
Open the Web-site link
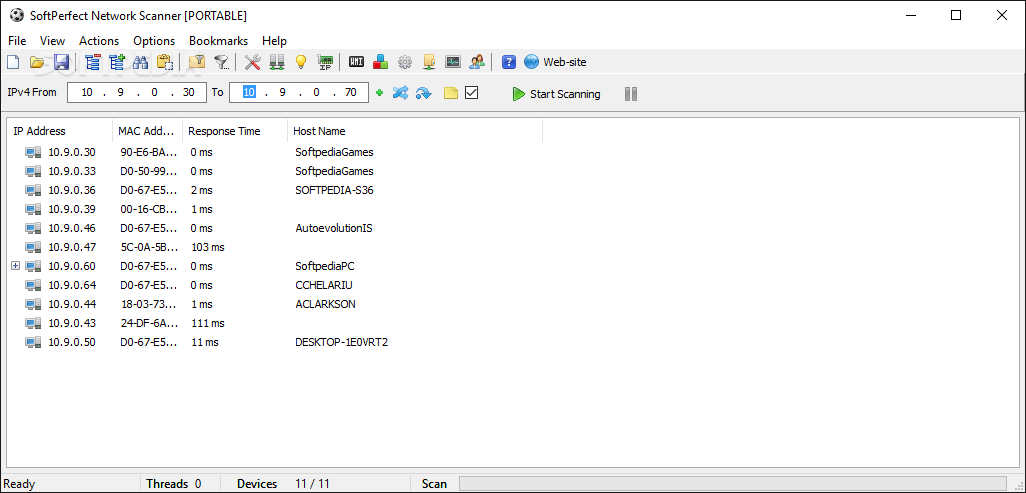[556, 62]
